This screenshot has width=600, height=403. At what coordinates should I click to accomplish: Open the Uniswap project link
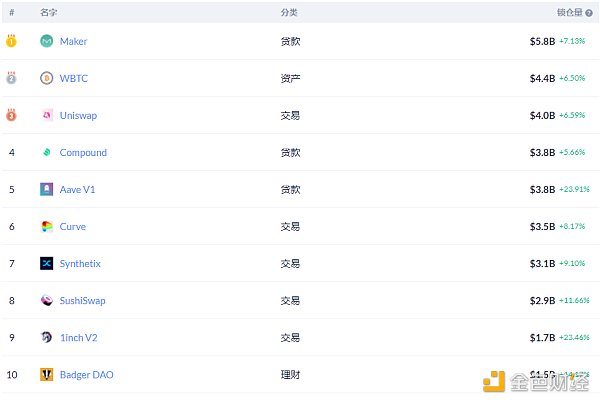click(x=78, y=115)
